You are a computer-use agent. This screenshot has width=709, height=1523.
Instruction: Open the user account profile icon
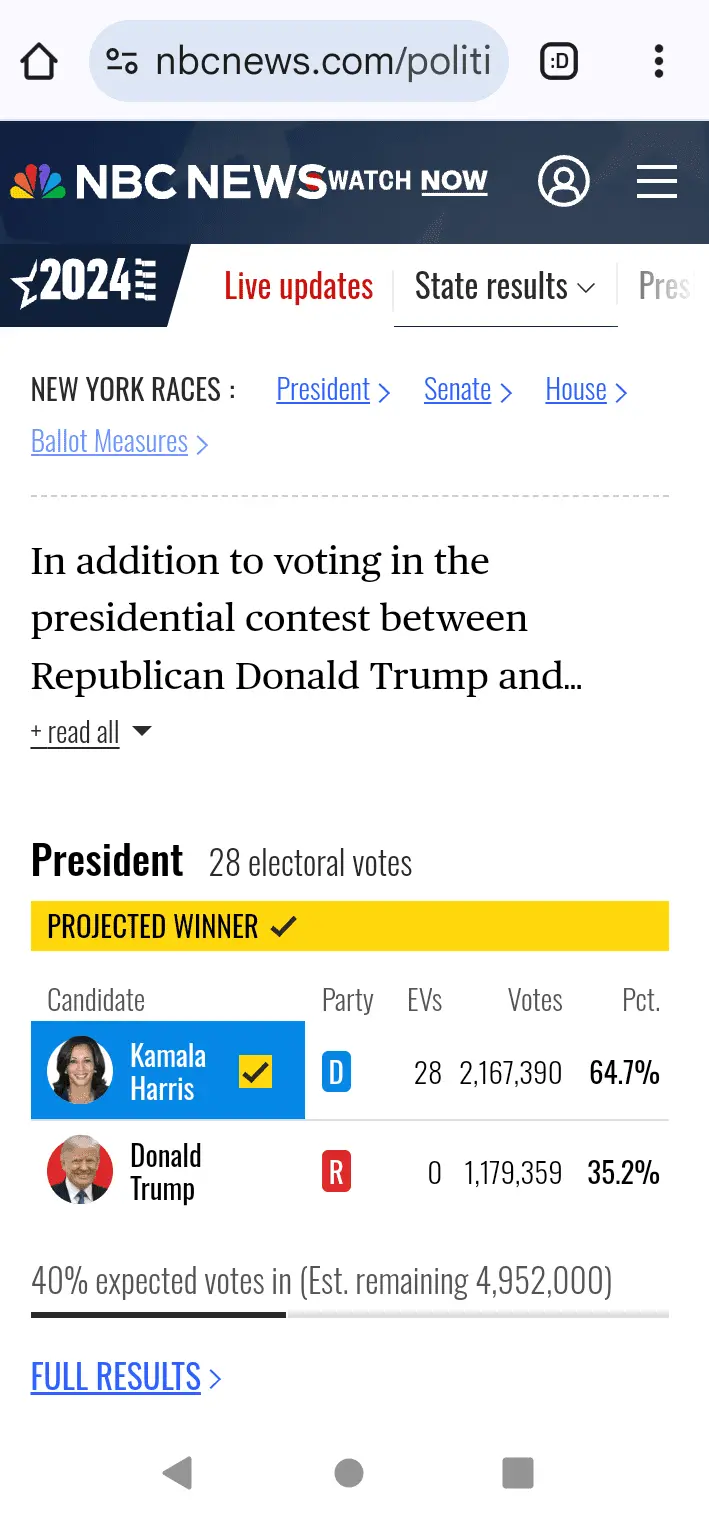click(x=564, y=182)
